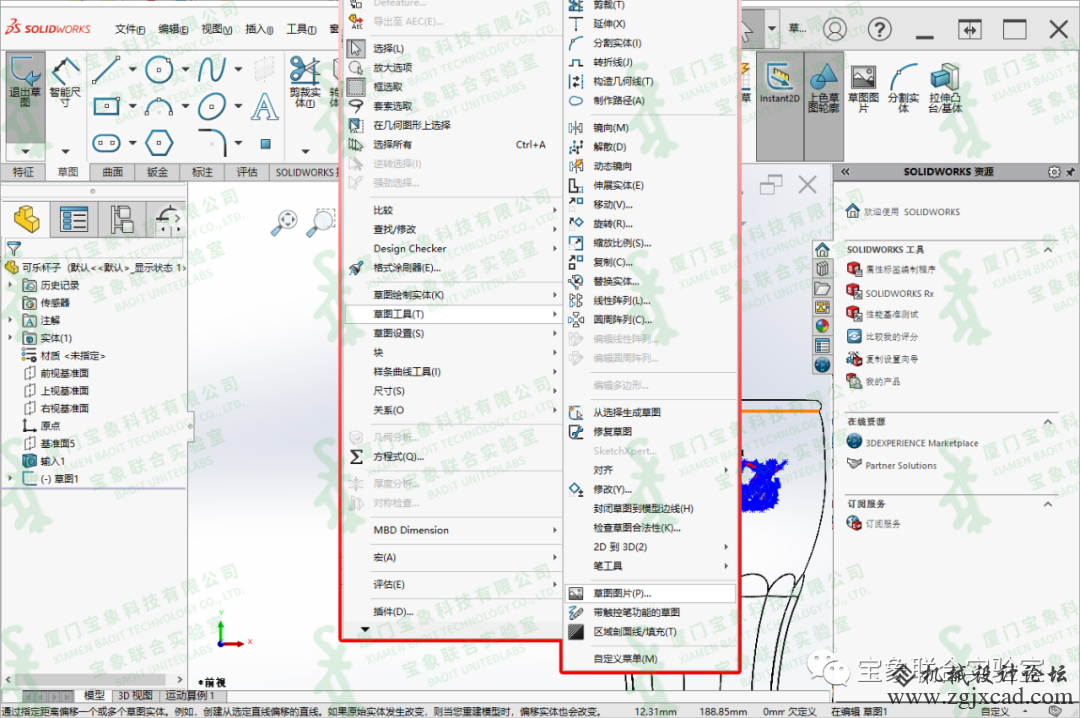Expand the 实体(1) tree node
This screenshot has height=718, width=1080.
pyautogui.click(x=10, y=338)
